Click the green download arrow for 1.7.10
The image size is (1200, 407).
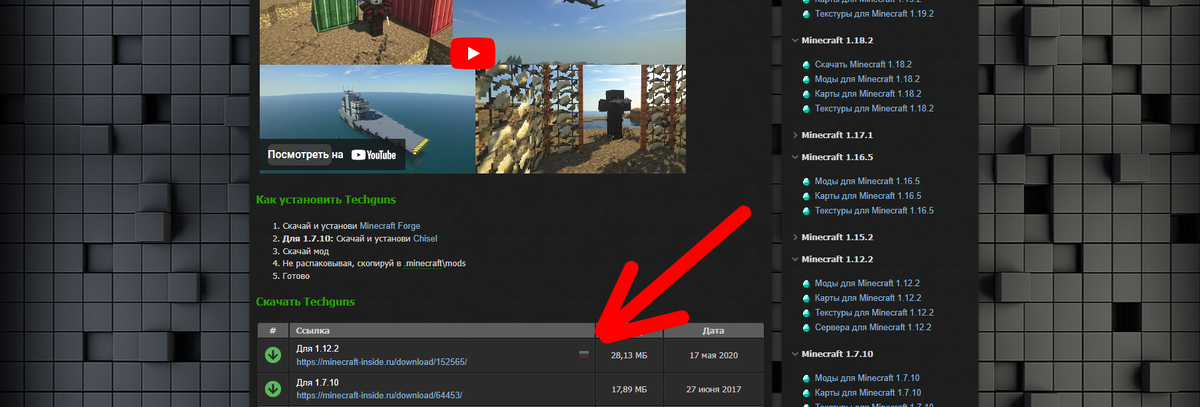click(x=272, y=389)
